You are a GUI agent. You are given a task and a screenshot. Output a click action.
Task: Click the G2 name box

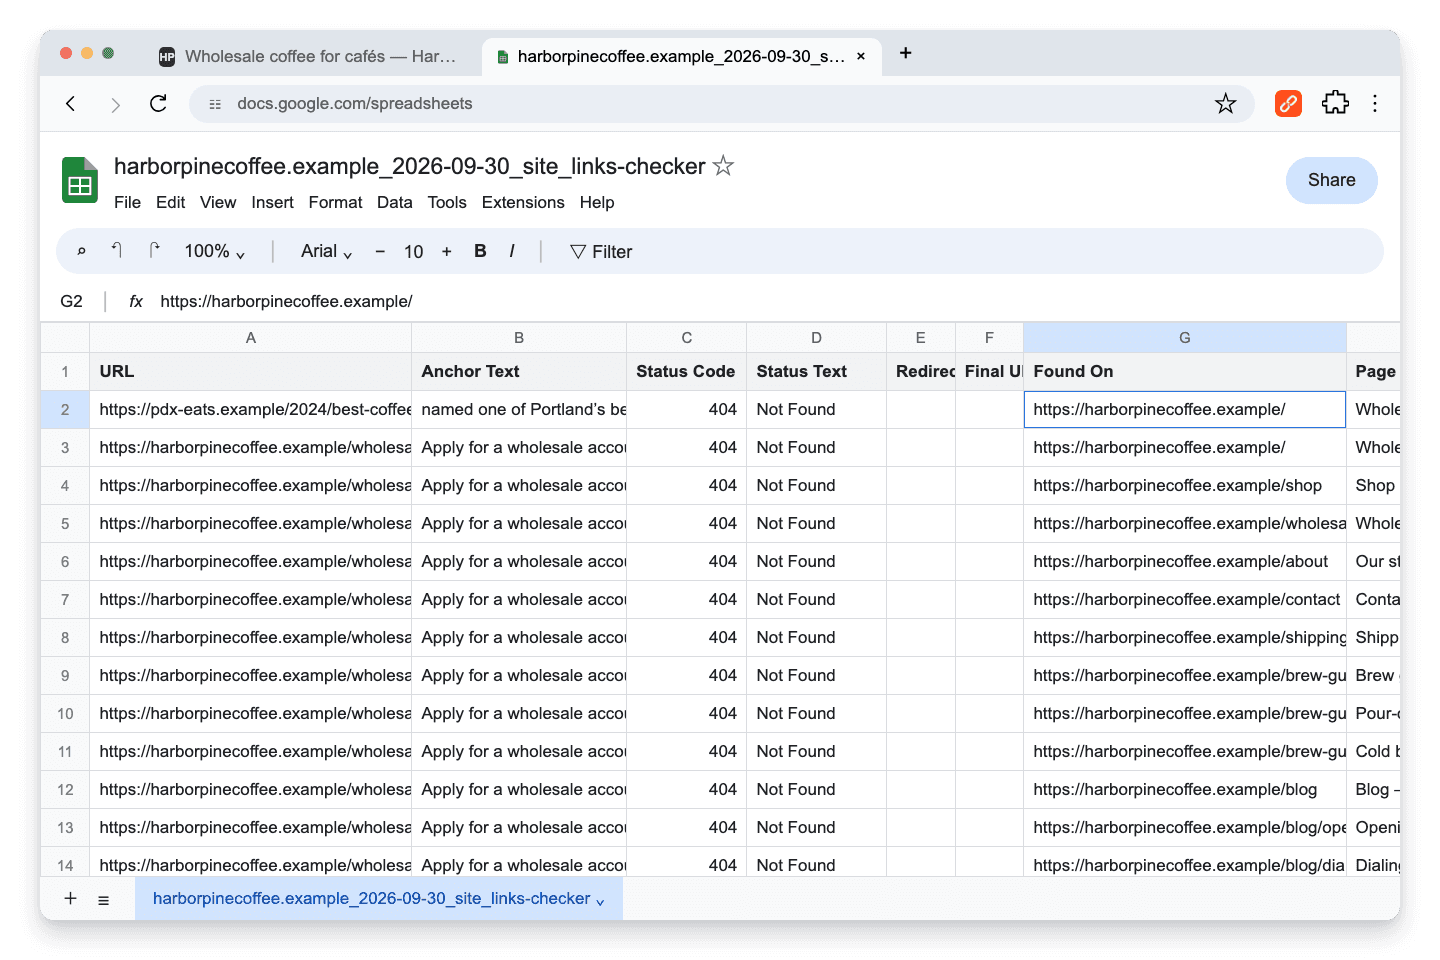click(x=72, y=301)
